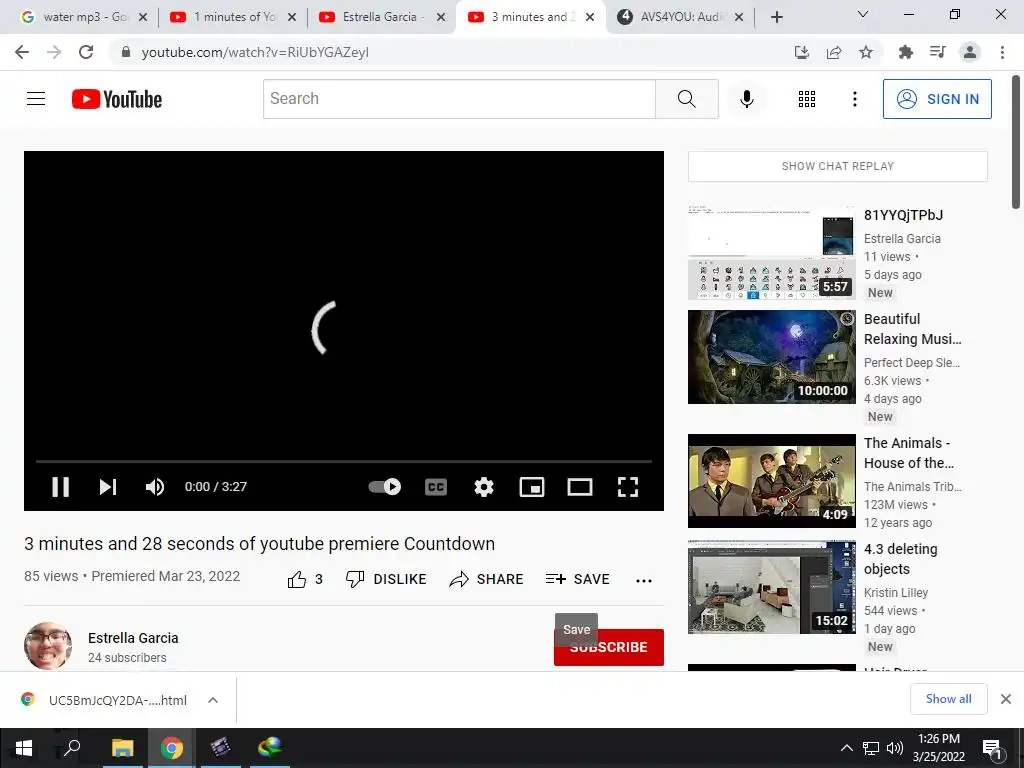
Task: Open the Chrome profile avatar
Action: [970, 52]
